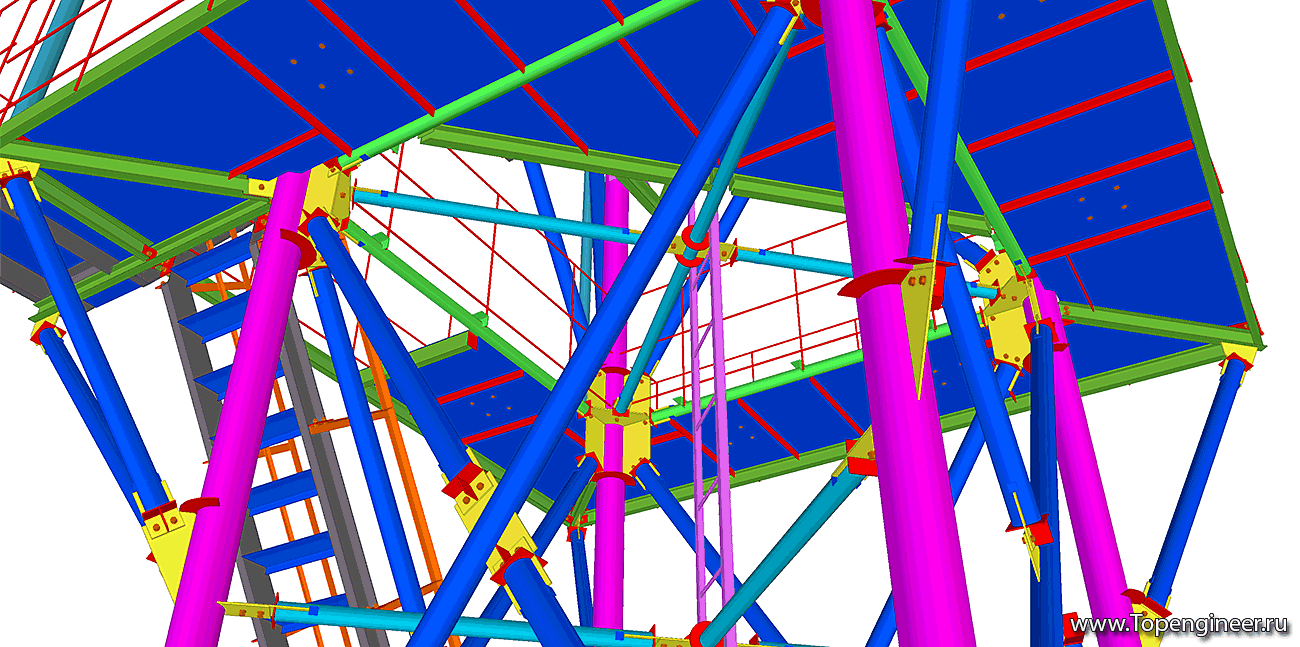Select the long triangular yellow gusset plate
The width and height of the screenshot is (1300, 647).
point(919,322)
